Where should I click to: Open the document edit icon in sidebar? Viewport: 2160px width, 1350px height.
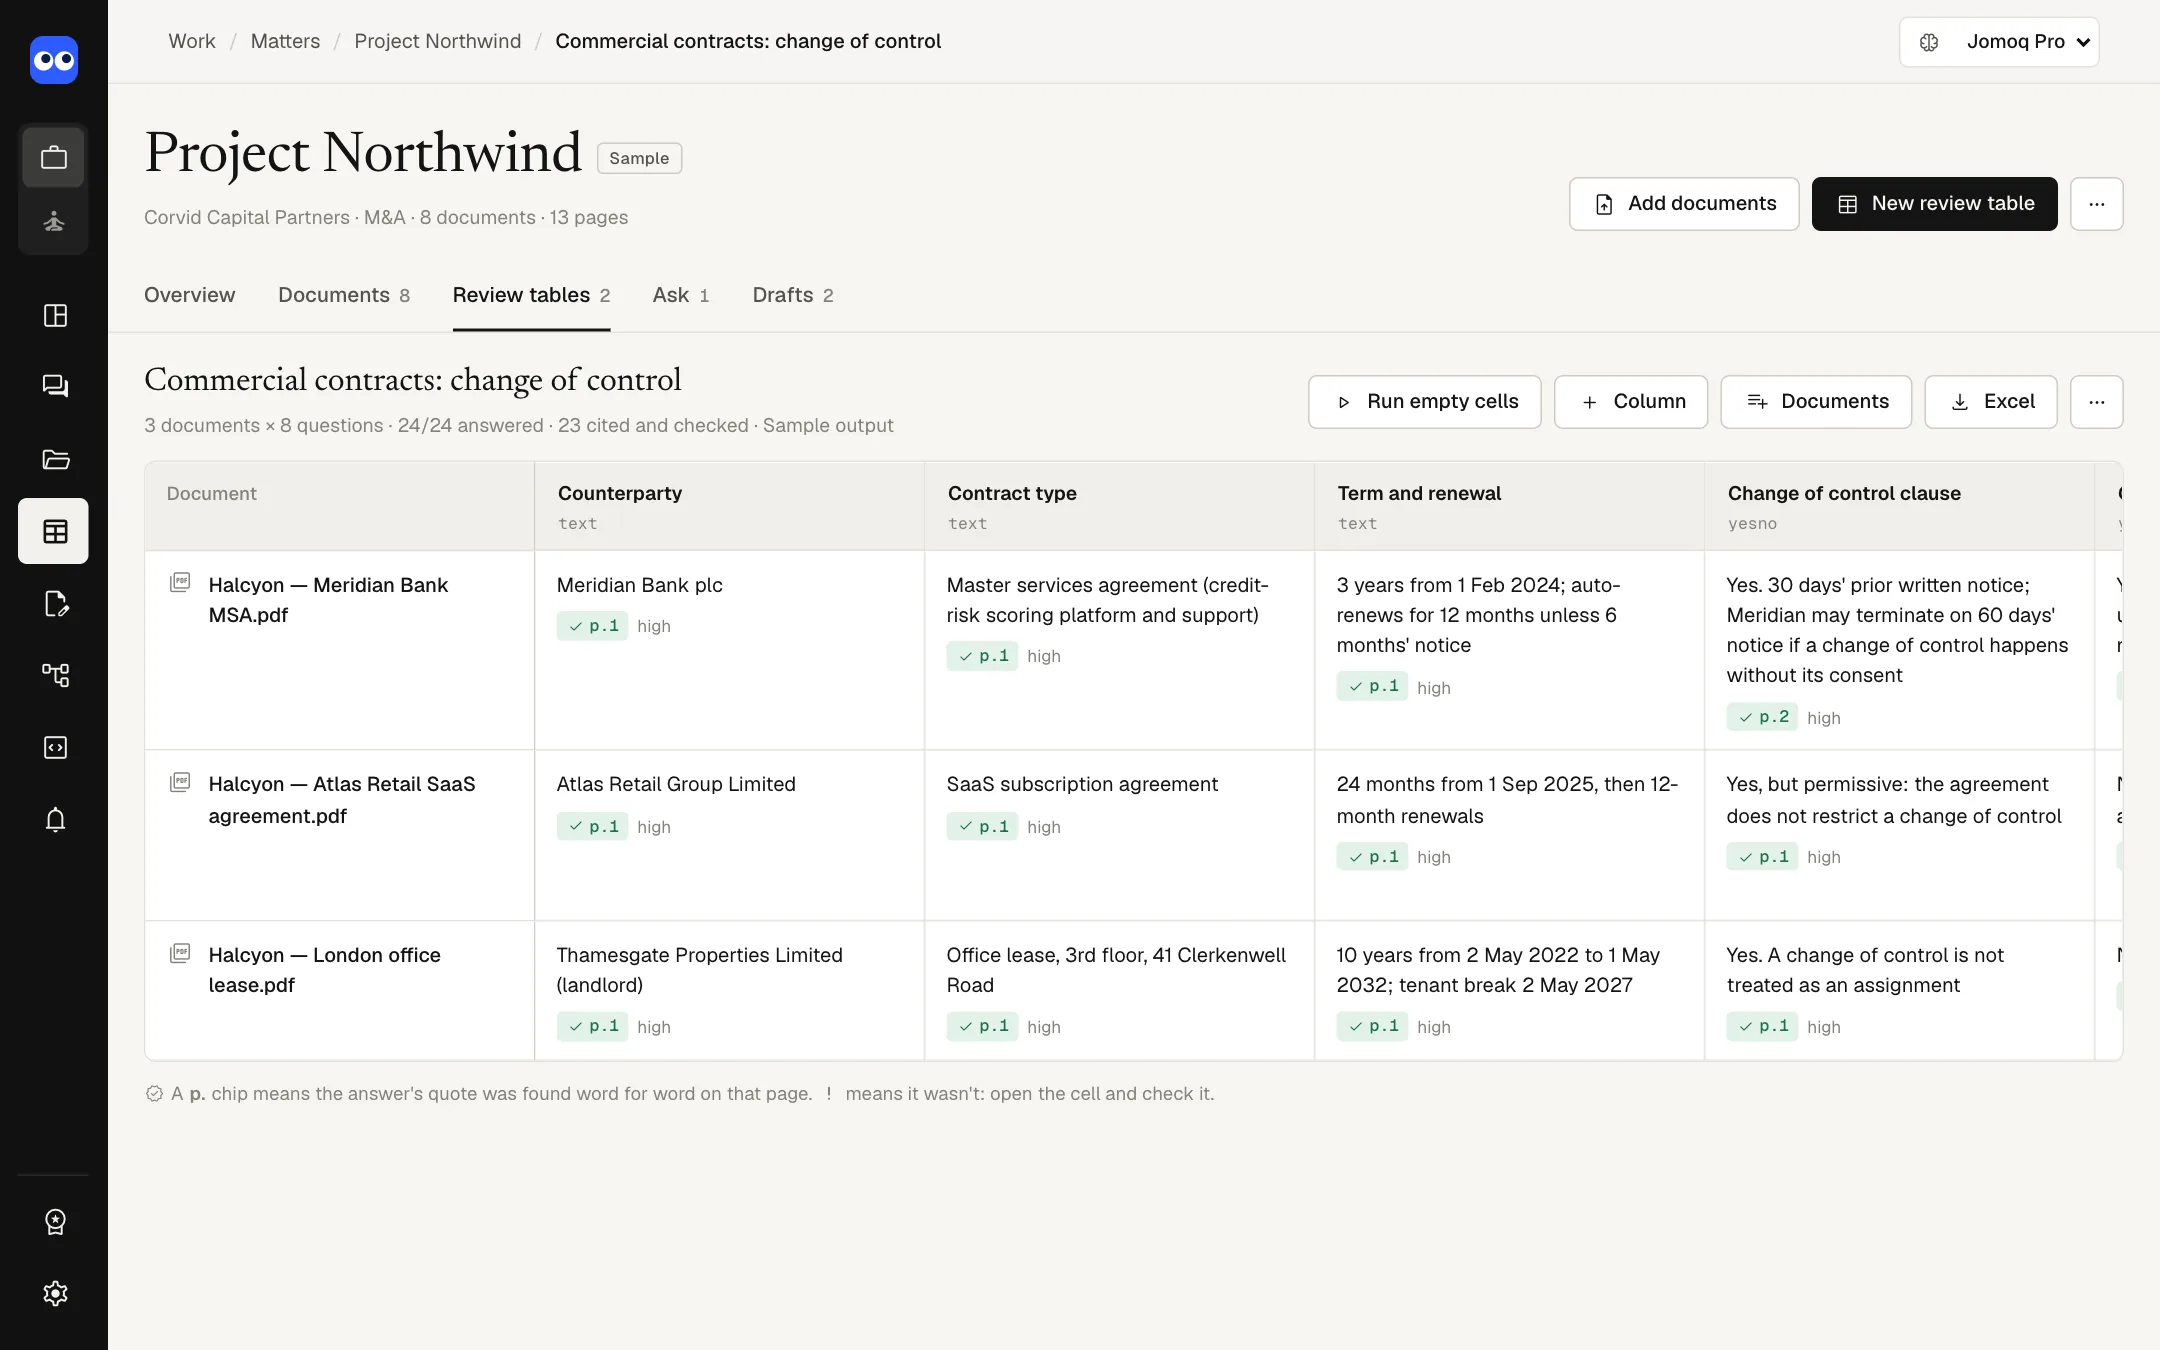55,604
